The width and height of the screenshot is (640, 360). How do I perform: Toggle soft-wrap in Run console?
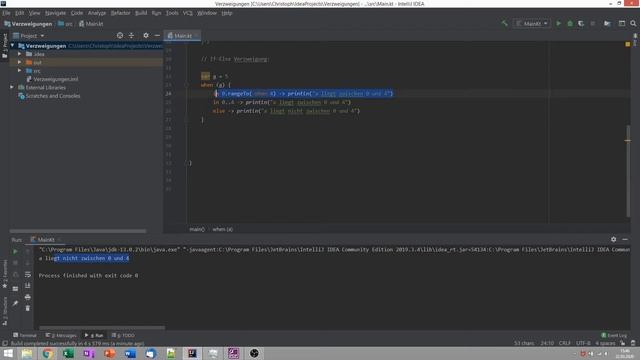[x=28, y=274]
